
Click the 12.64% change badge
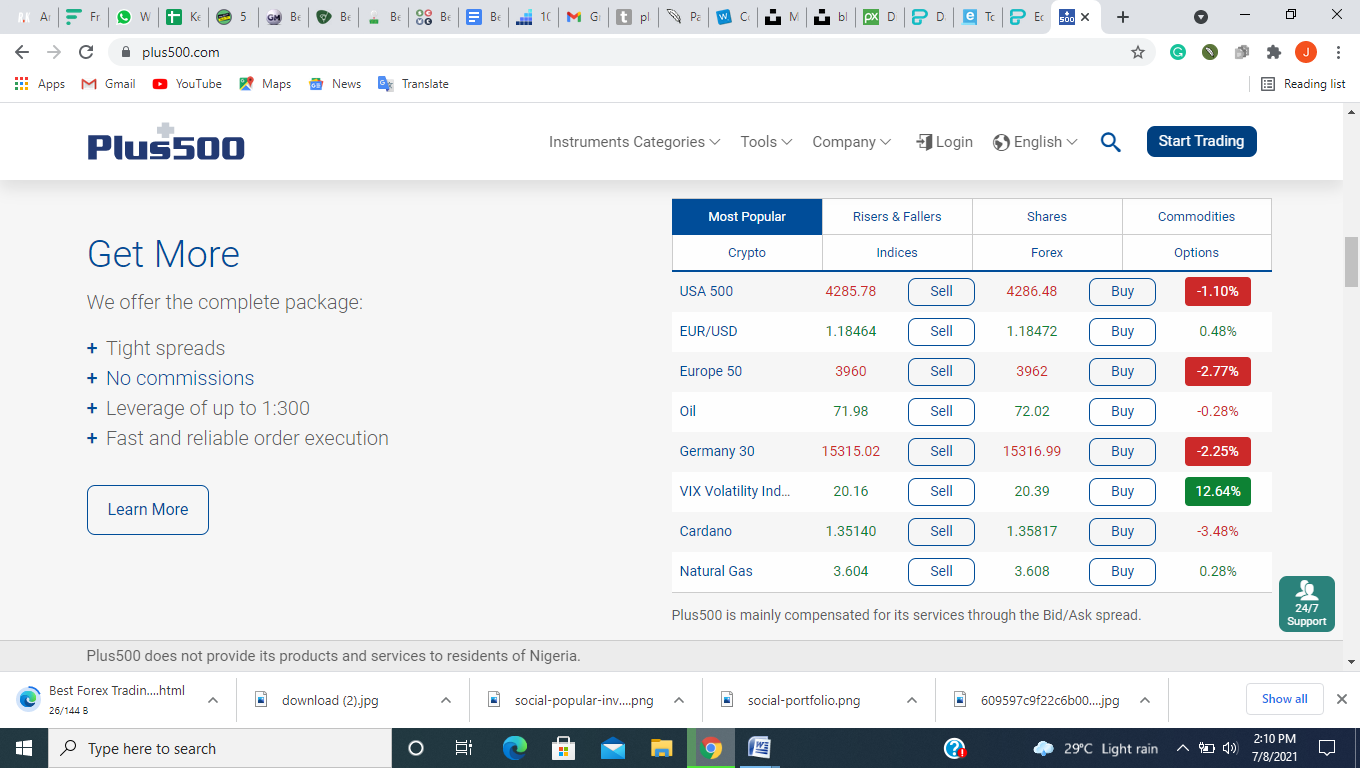(1217, 492)
